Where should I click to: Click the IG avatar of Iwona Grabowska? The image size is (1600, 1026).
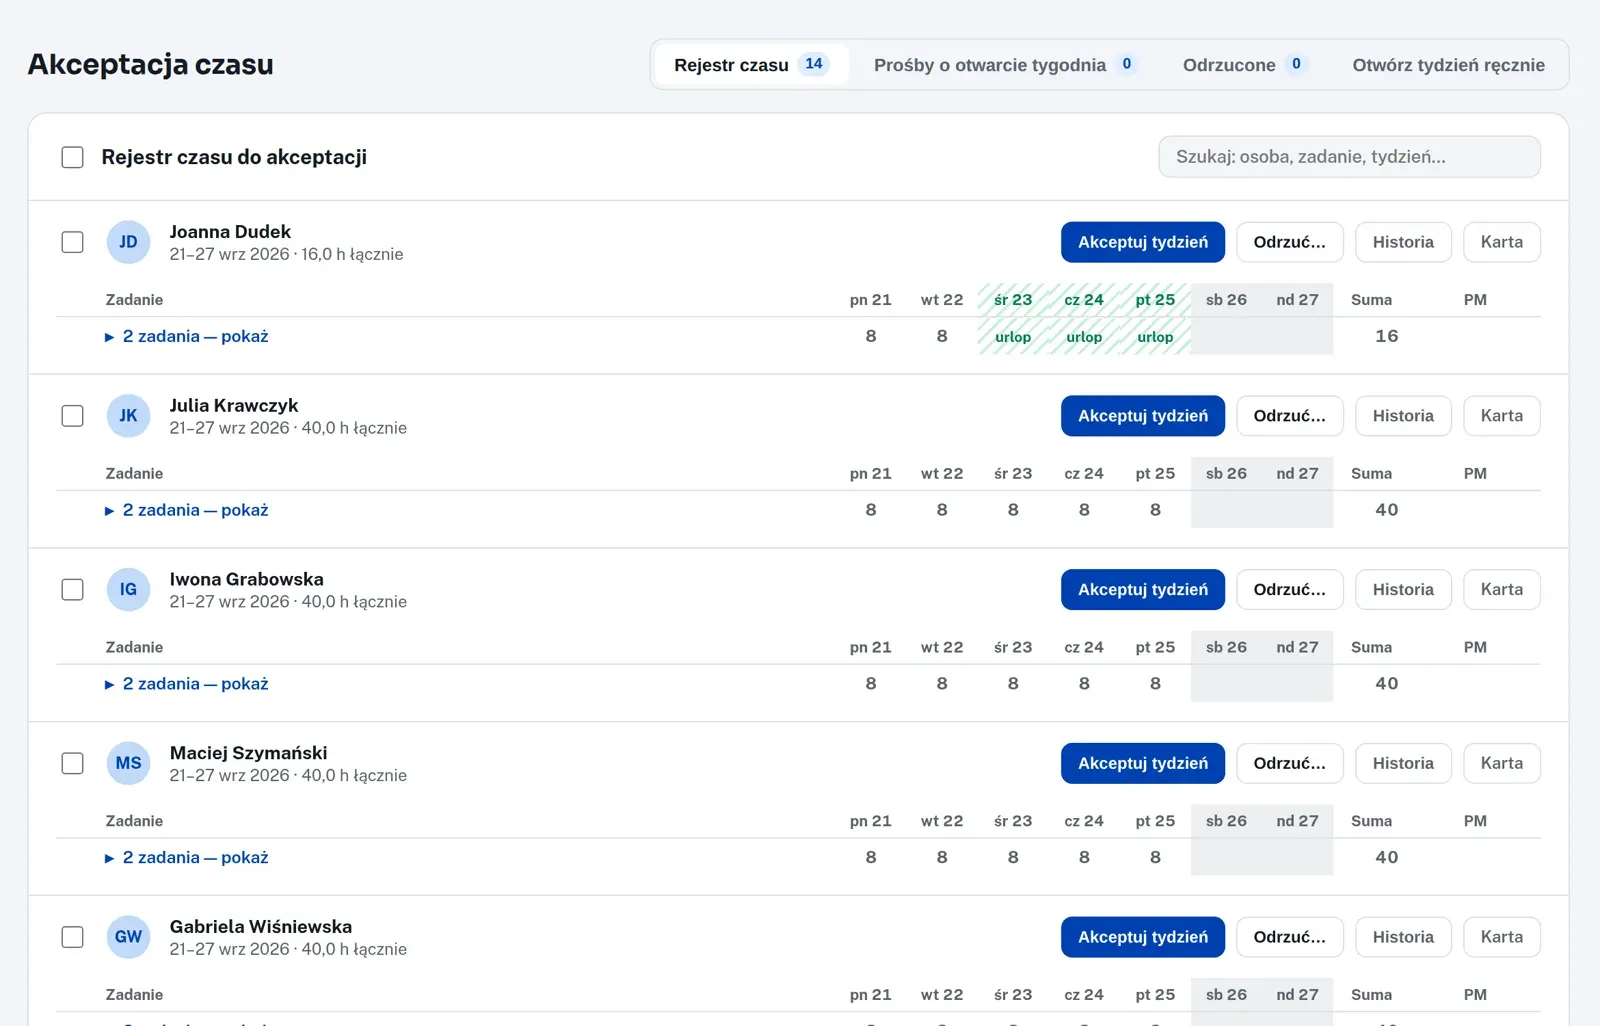(x=128, y=590)
